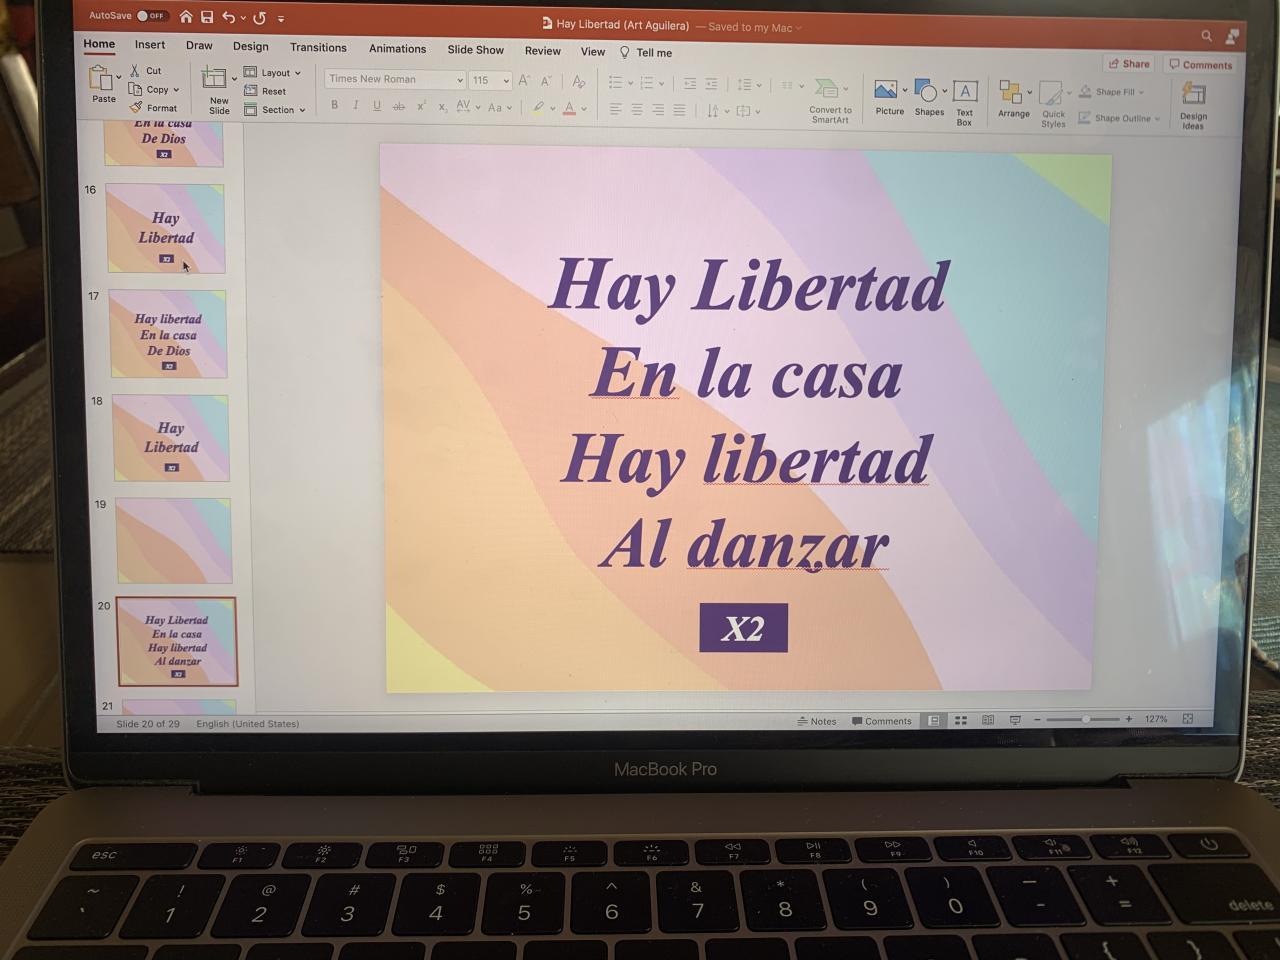Open the line spacing options
This screenshot has height=960, width=1280.
[x=748, y=85]
